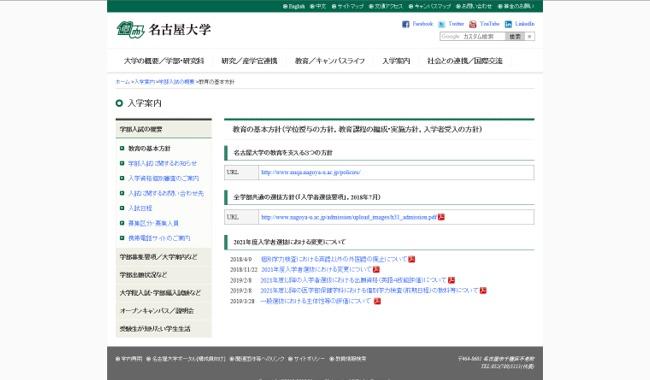Open 基金のお願い in the top bar
The image size is (650, 380).
click(519, 6)
